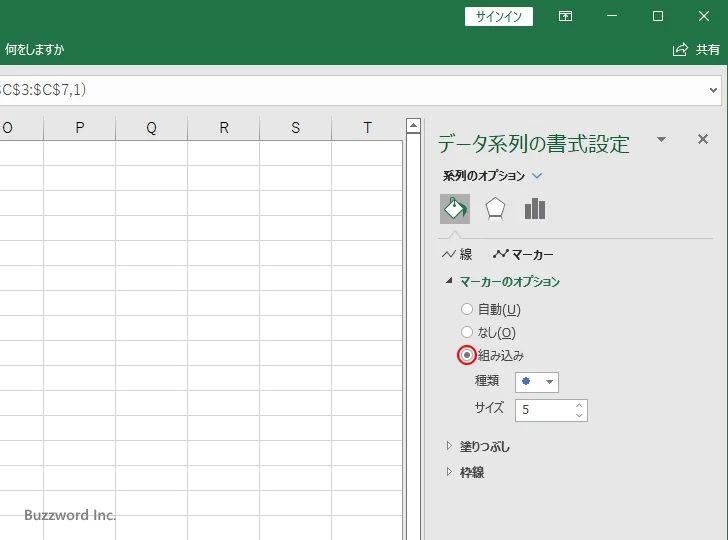Open the task pane options arrow
Screen dimensions: 728x540
coord(662,139)
